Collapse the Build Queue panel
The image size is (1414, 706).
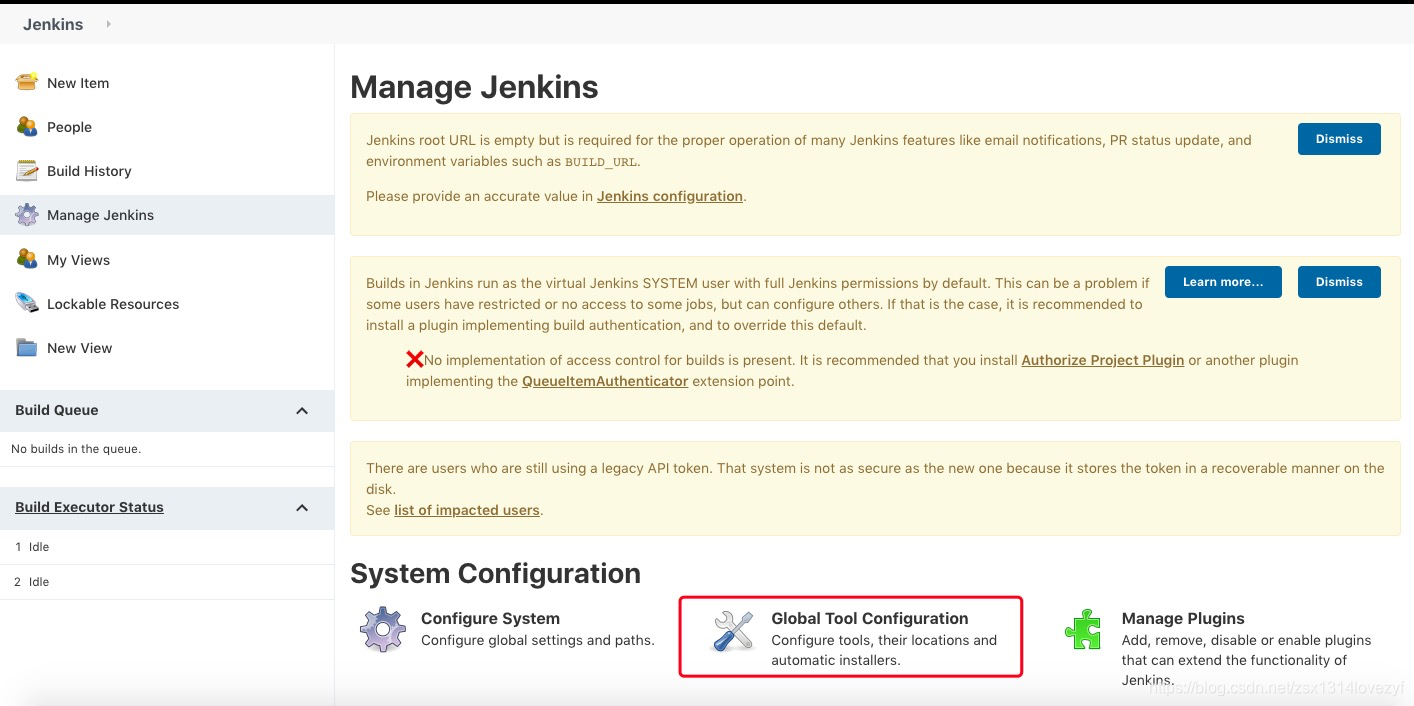click(302, 411)
